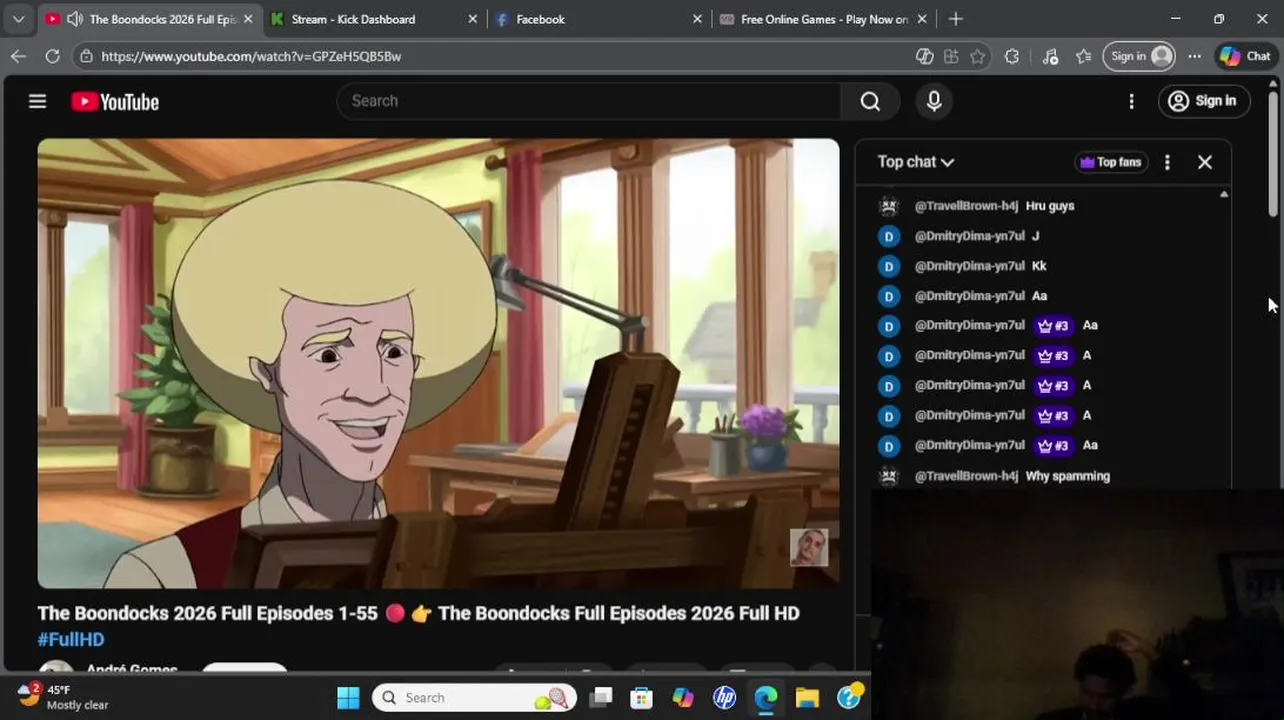
Task: Open the YouTube hamburger guide menu
Action: pyautogui.click(x=37, y=101)
